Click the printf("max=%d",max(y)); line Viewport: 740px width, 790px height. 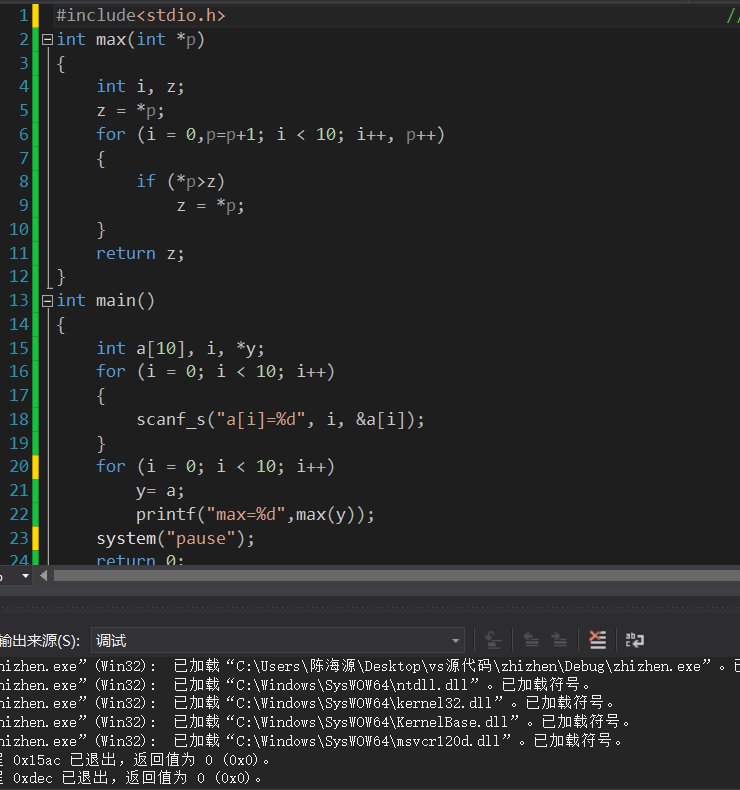point(255,514)
